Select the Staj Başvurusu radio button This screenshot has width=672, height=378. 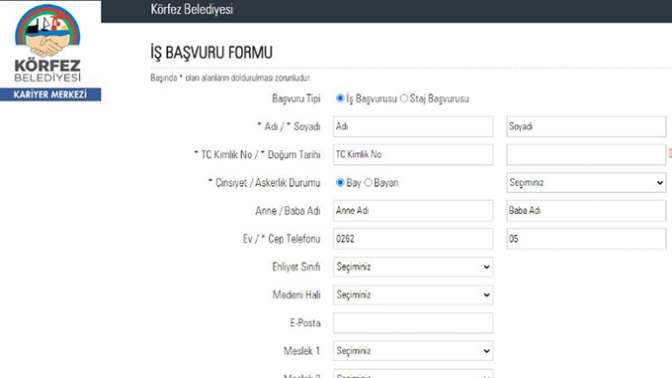(404, 98)
